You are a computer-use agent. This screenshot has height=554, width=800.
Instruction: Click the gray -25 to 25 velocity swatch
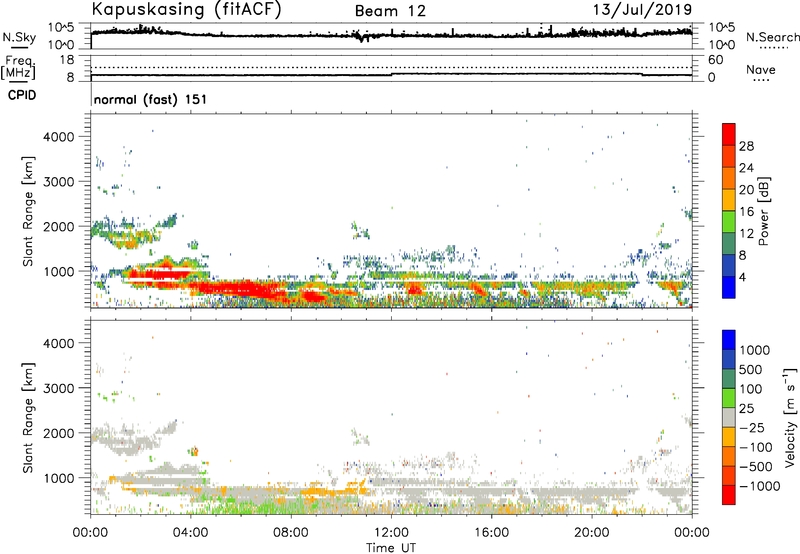click(729, 417)
